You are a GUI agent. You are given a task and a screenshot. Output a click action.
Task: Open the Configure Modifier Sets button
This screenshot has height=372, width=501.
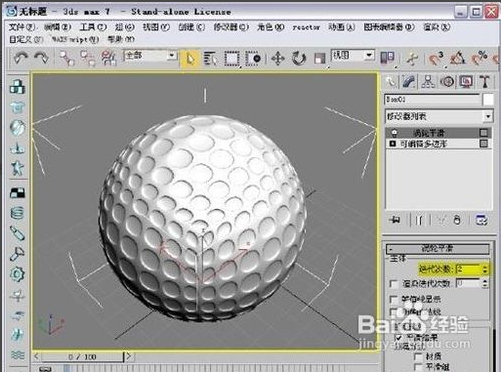click(x=481, y=220)
